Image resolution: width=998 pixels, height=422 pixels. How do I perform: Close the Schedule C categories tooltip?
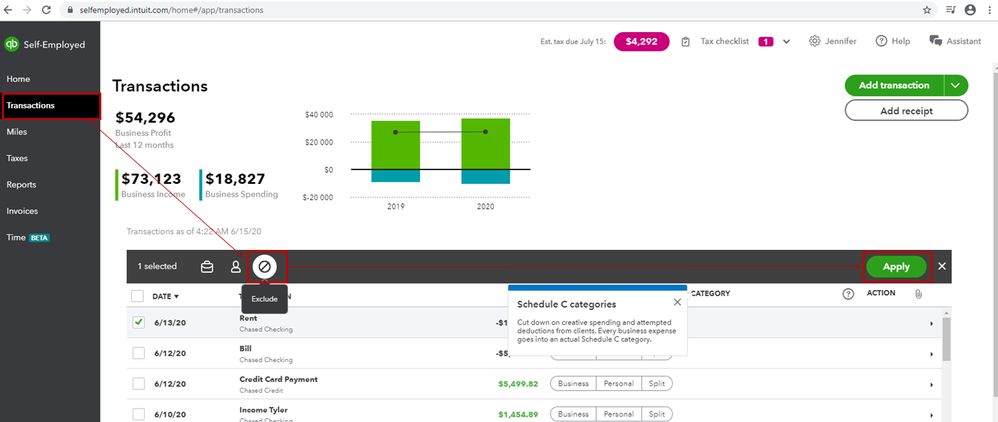[x=677, y=302]
